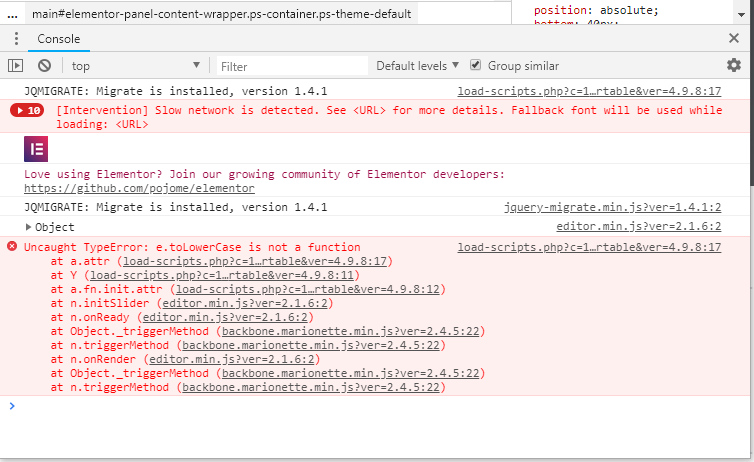Open github.com/pojome/elementor link
The image size is (754, 462).
tap(139, 188)
